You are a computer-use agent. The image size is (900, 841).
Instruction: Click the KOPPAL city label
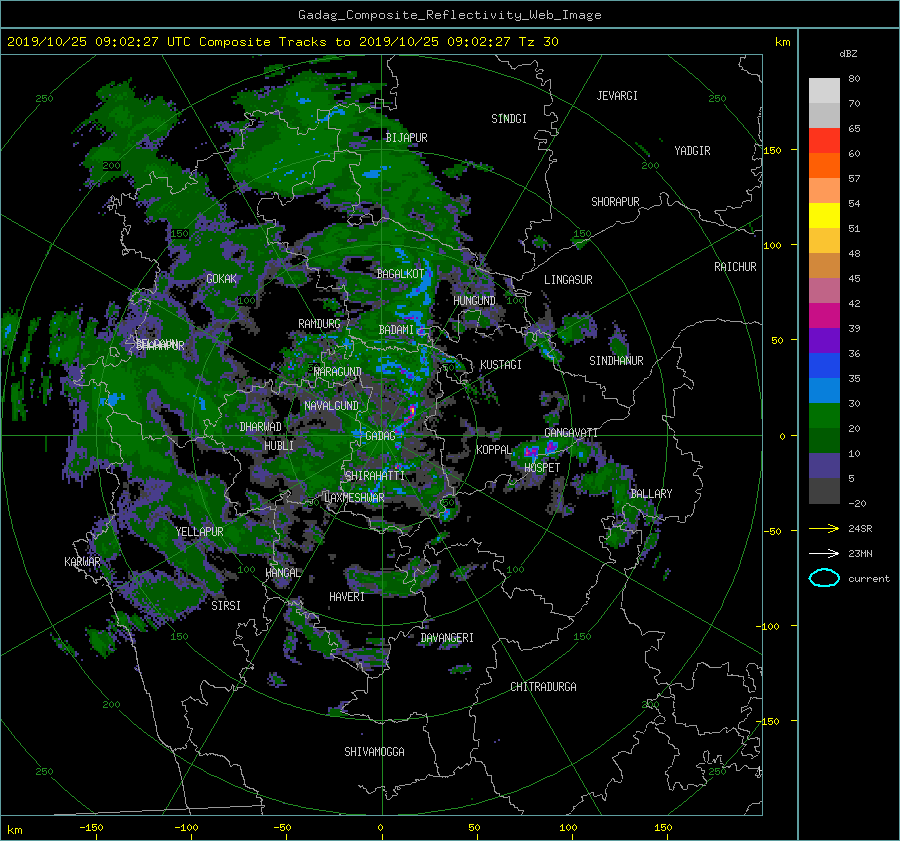494,449
